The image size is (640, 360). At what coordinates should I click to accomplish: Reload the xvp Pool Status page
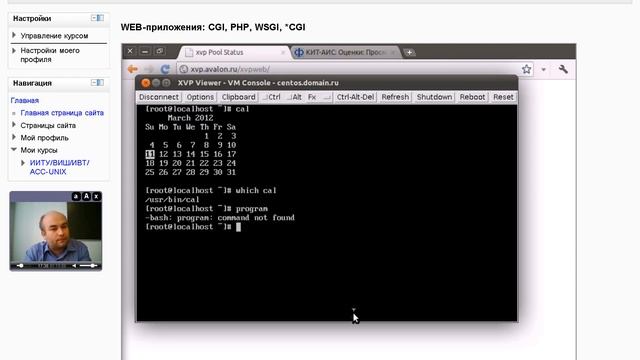click(165, 69)
